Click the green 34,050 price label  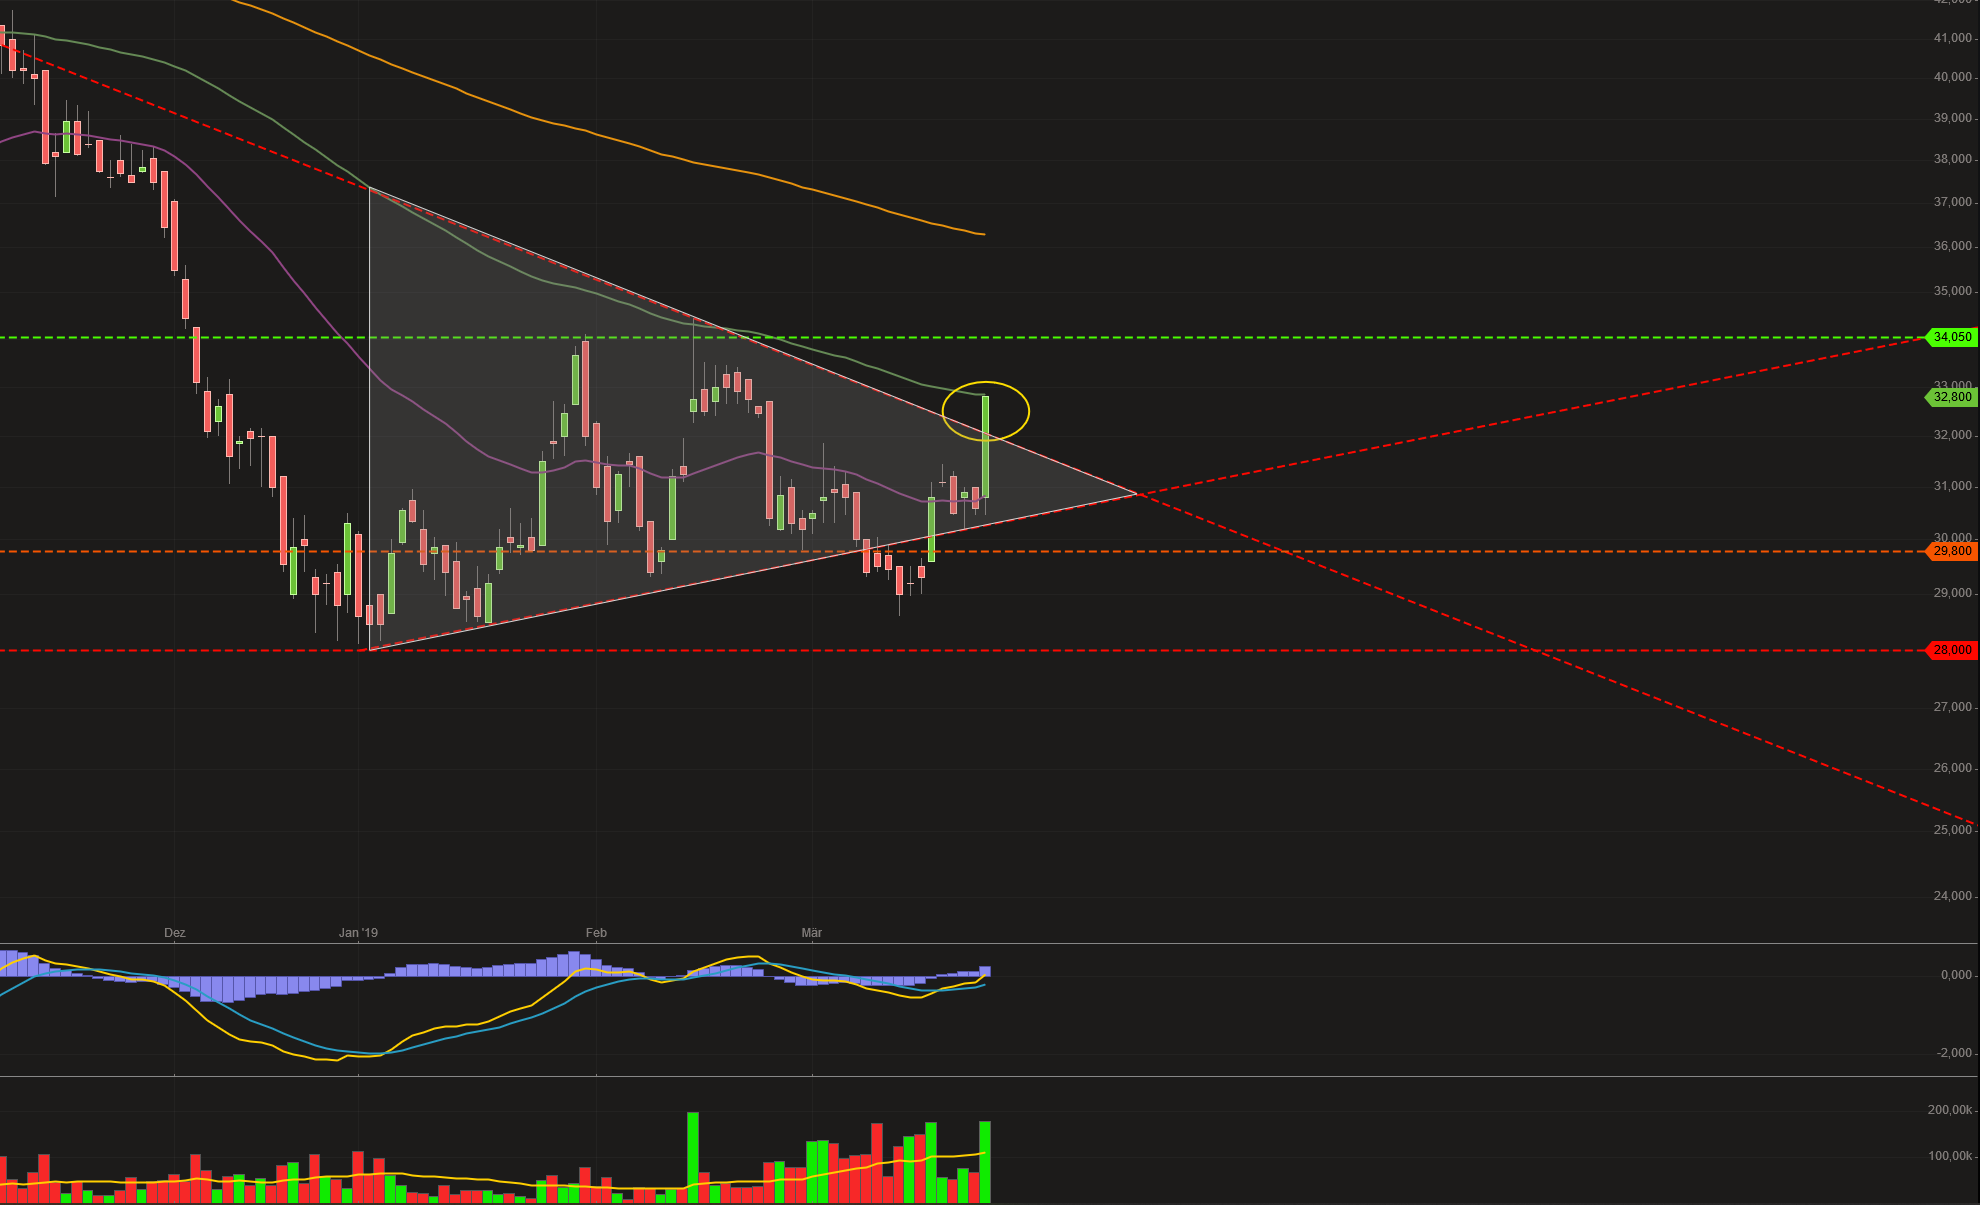(1951, 337)
